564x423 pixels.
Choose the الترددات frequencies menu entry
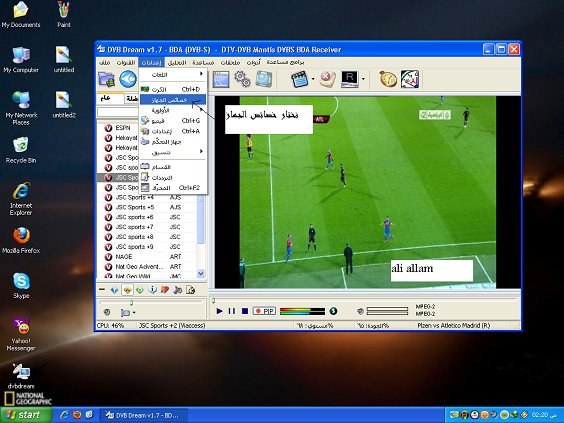click(173, 177)
